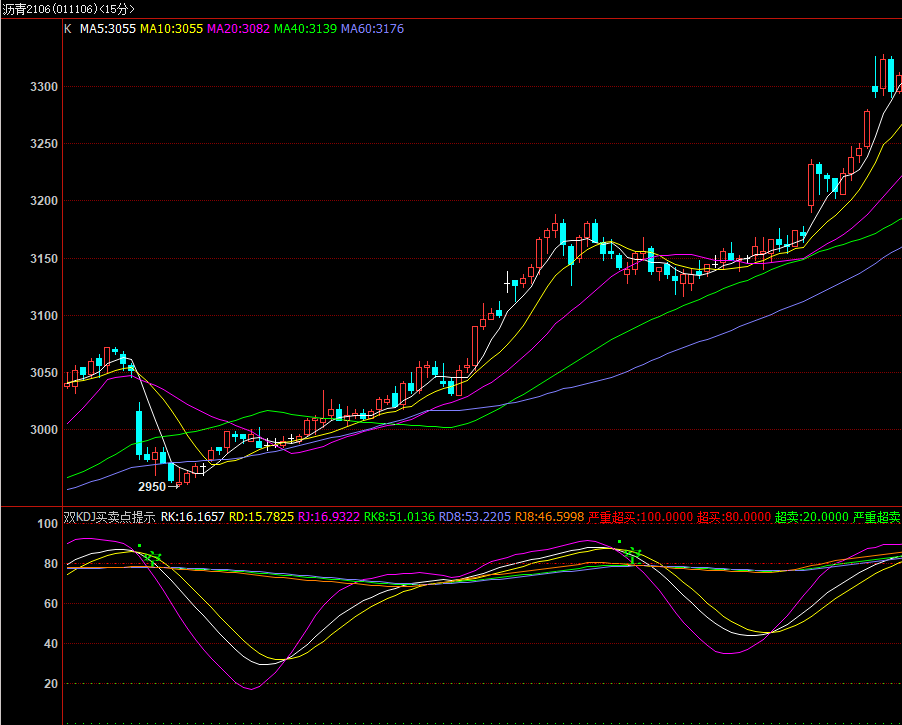Click the yellow RD:15.7825 value
Screen dimensions: 902x725
[262, 517]
